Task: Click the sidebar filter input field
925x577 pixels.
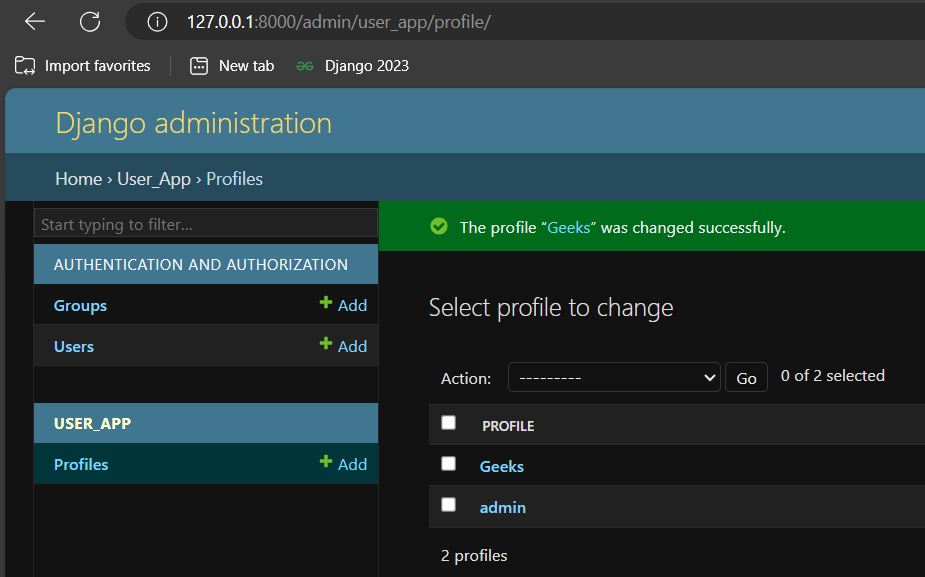Action: (x=206, y=224)
